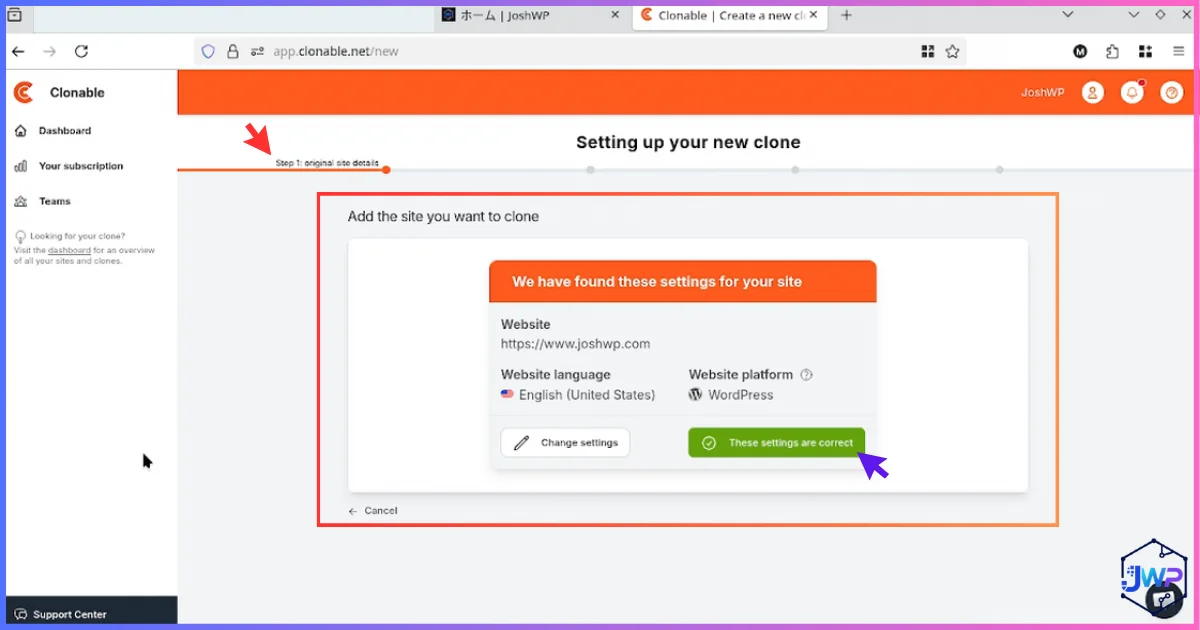
Task: Click the pencil icon on Change settings
Action: point(521,443)
